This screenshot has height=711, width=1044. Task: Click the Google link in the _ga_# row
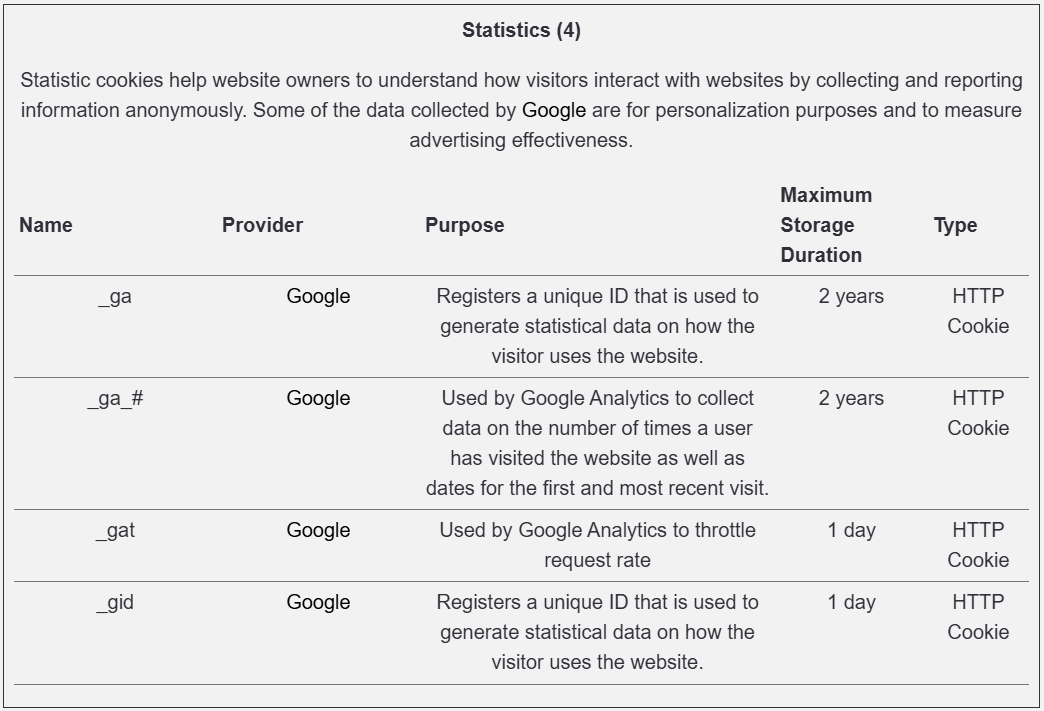click(318, 398)
